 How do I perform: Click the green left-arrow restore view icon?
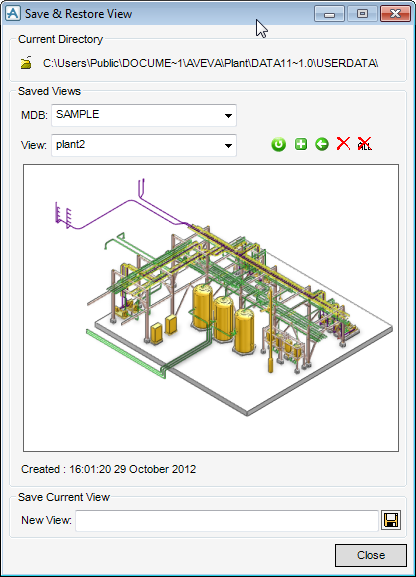pos(322,144)
